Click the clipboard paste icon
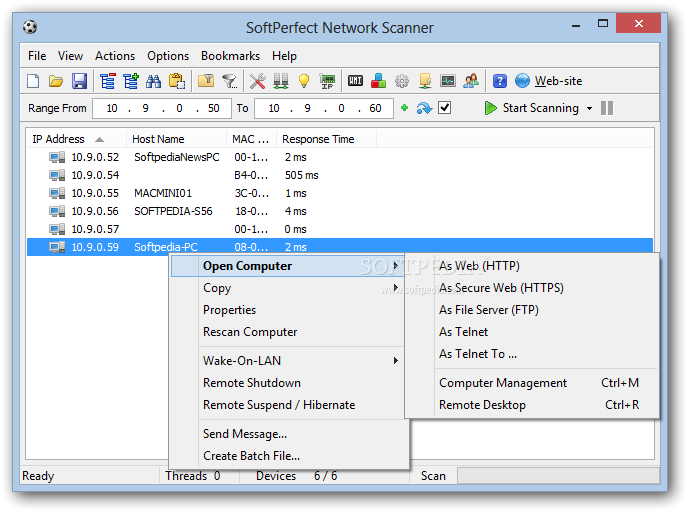This screenshot has height=512, width=688. pyautogui.click(x=177, y=81)
